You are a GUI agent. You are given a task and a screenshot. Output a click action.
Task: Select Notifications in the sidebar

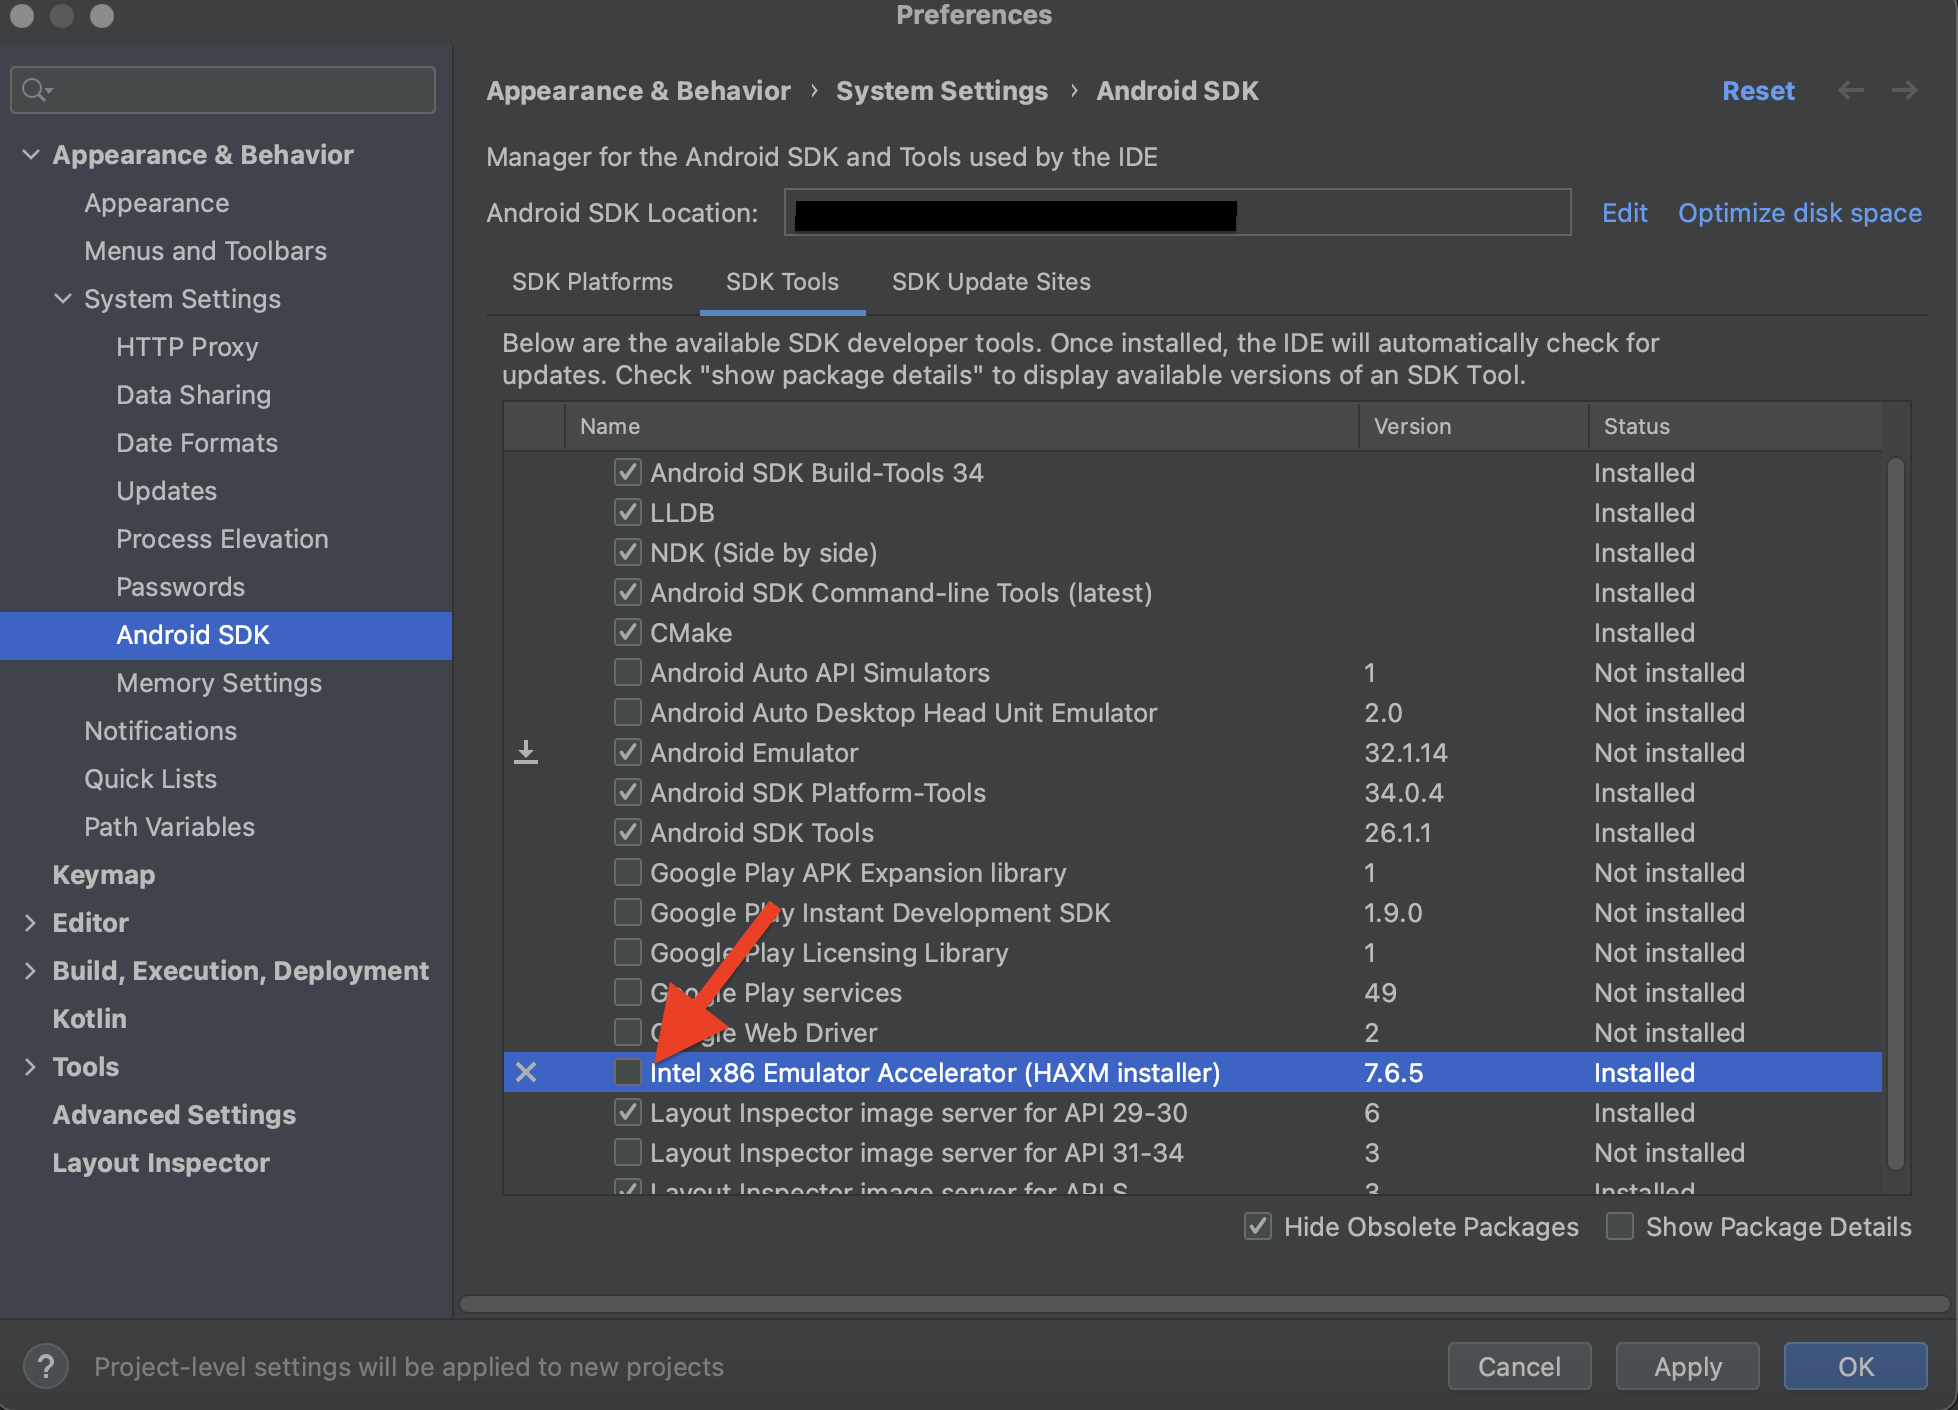pyautogui.click(x=160, y=731)
